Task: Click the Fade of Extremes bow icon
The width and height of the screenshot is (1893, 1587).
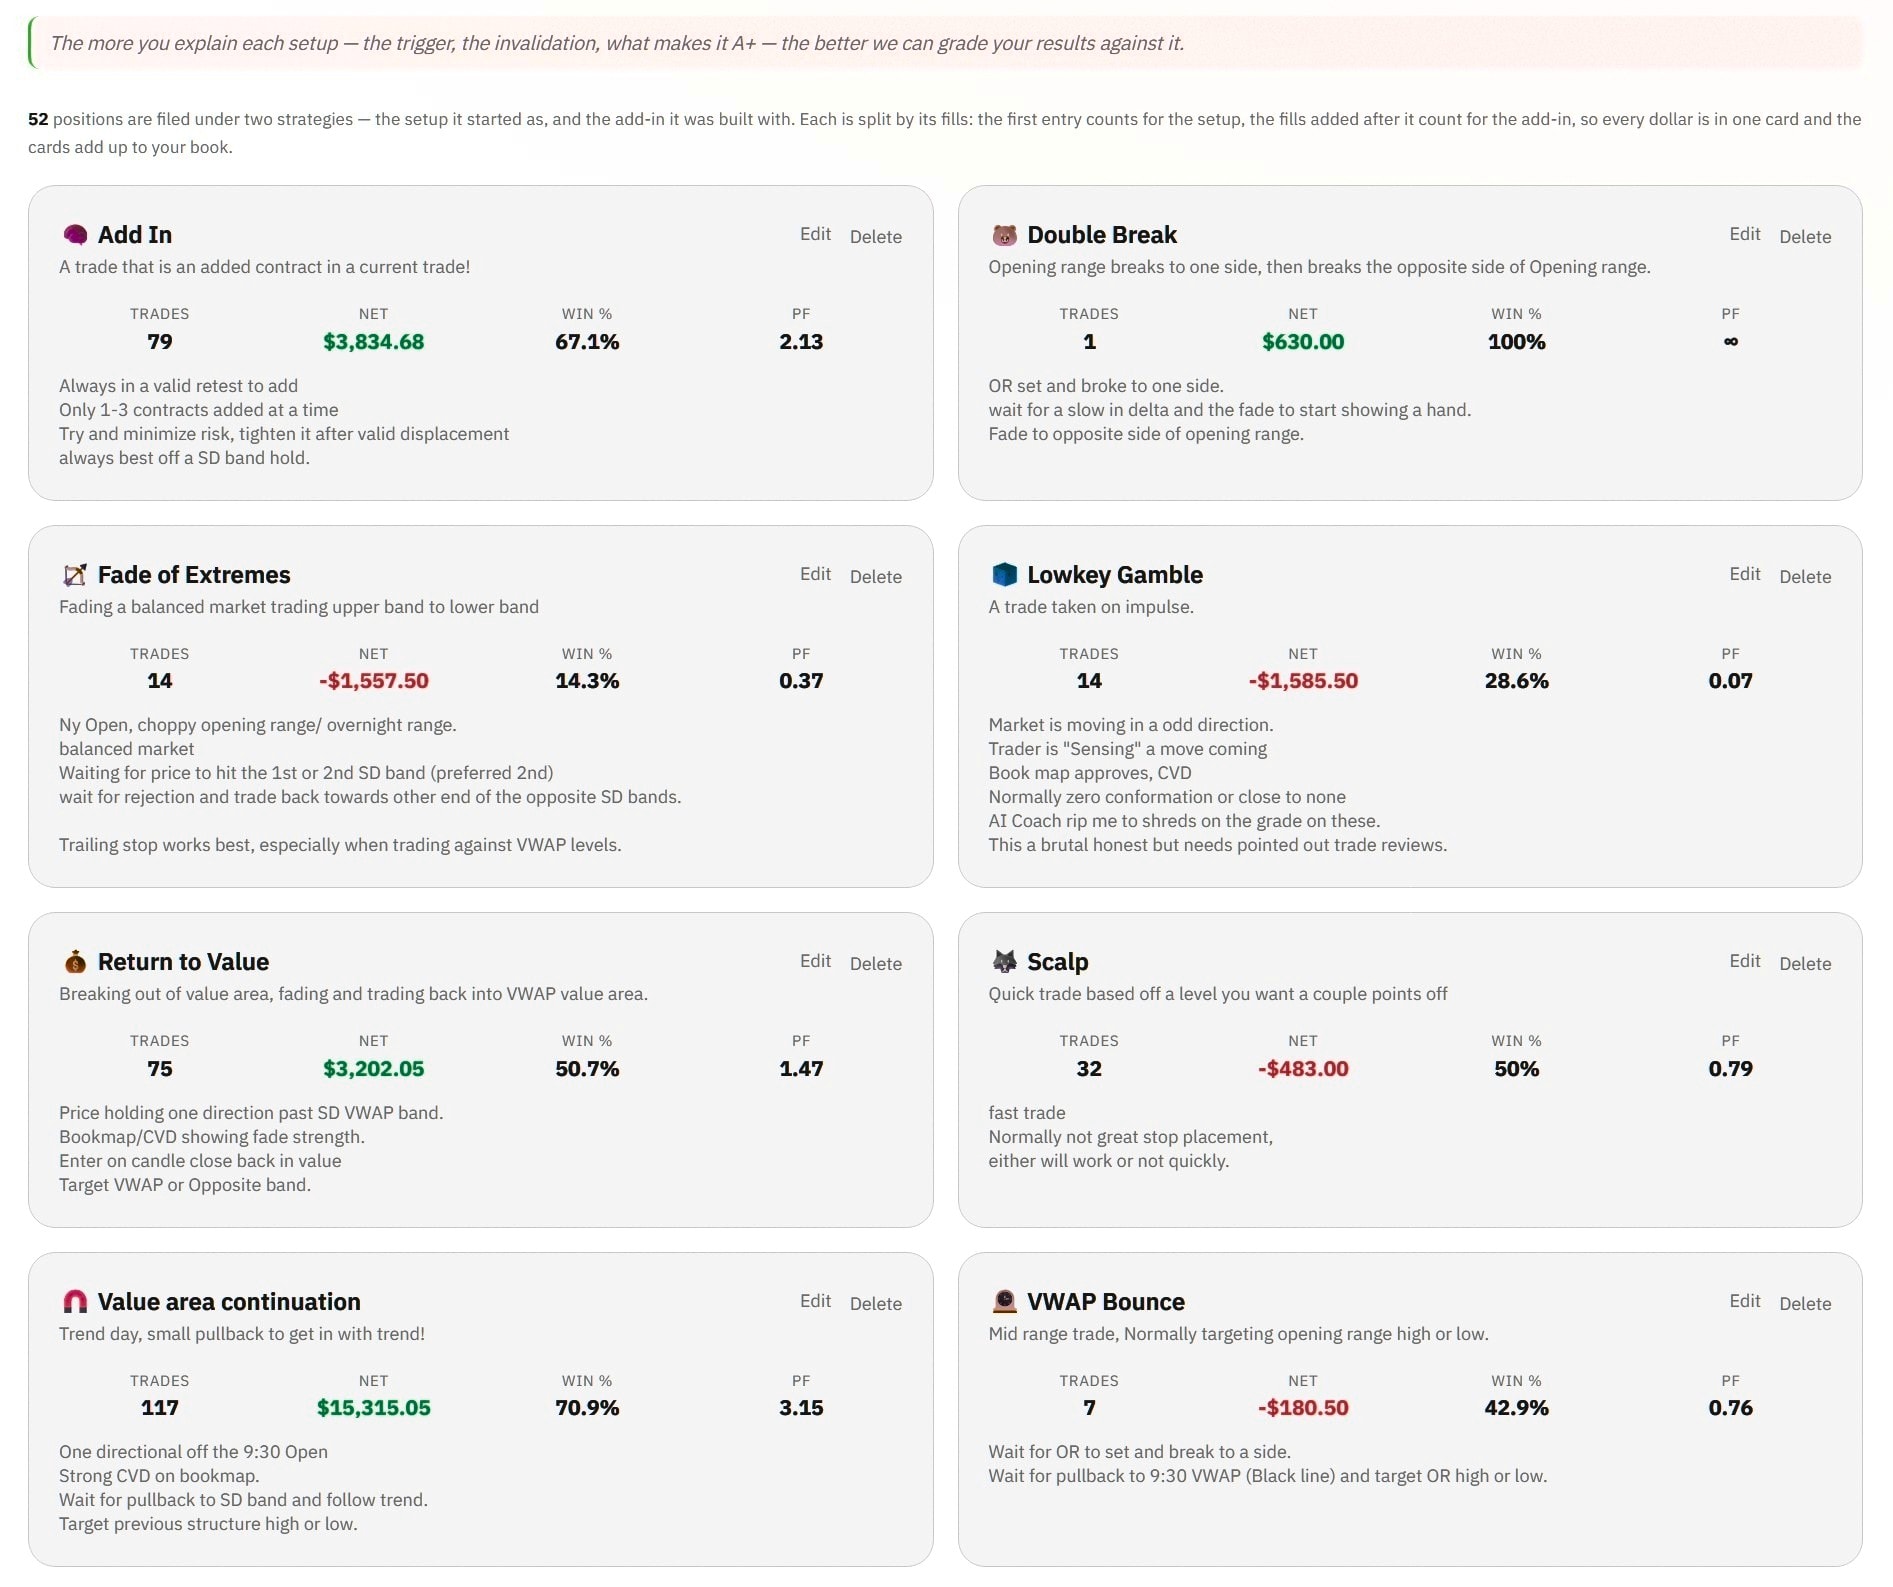Action: [75, 575]
